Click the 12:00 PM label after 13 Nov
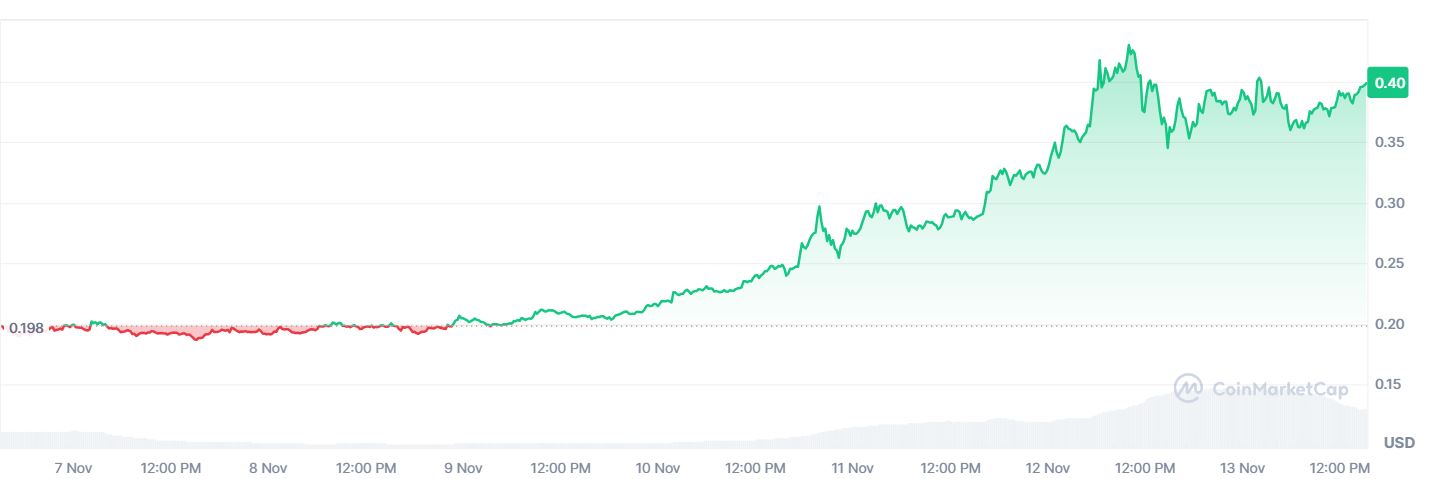Screen dimensions: 1430x479 point(1341,467)
